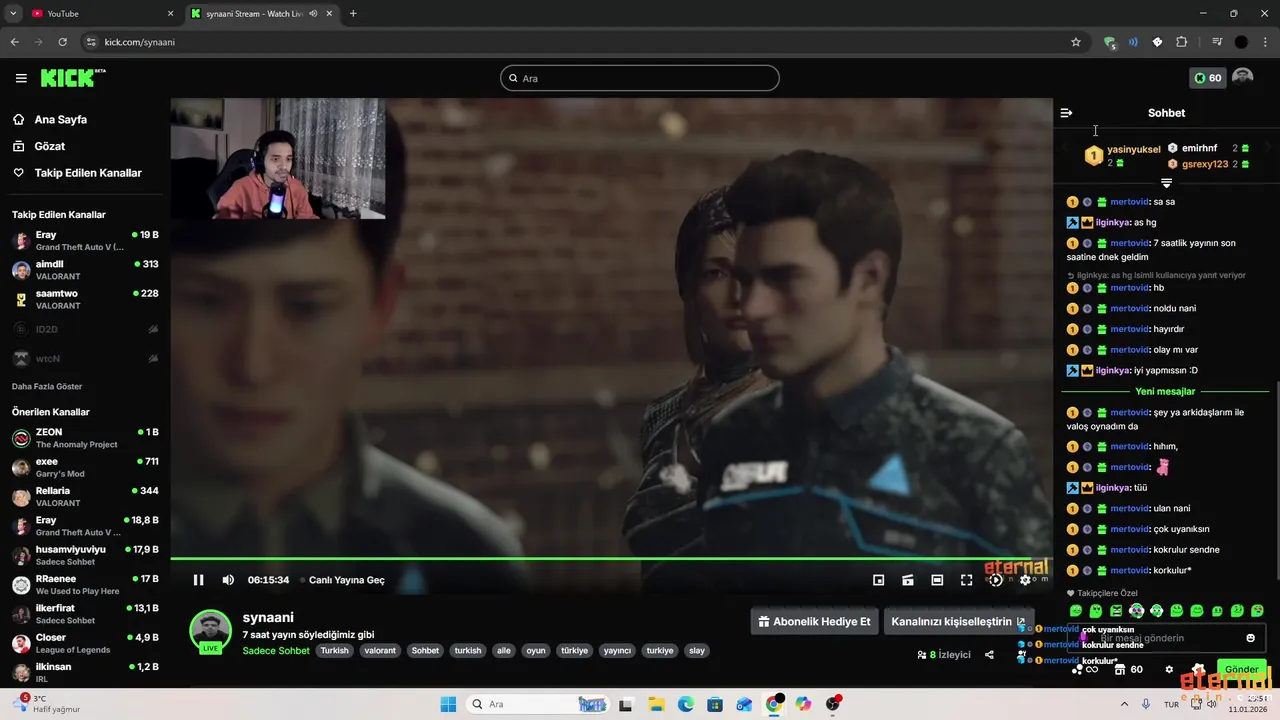
Task: Open a new browser tab
Action: coord(353,14)
